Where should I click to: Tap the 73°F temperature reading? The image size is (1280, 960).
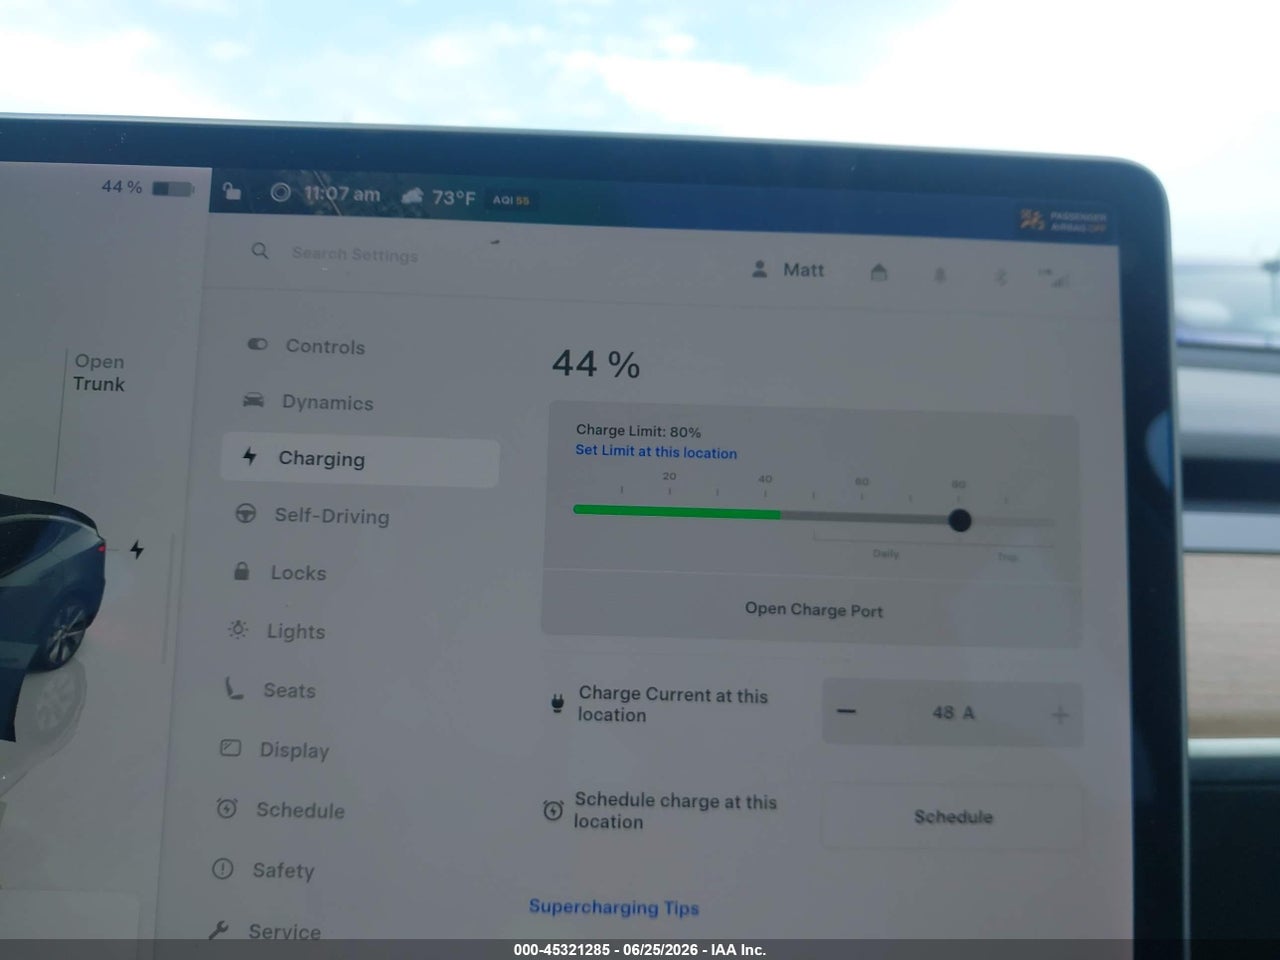click(x=454, y=197)
